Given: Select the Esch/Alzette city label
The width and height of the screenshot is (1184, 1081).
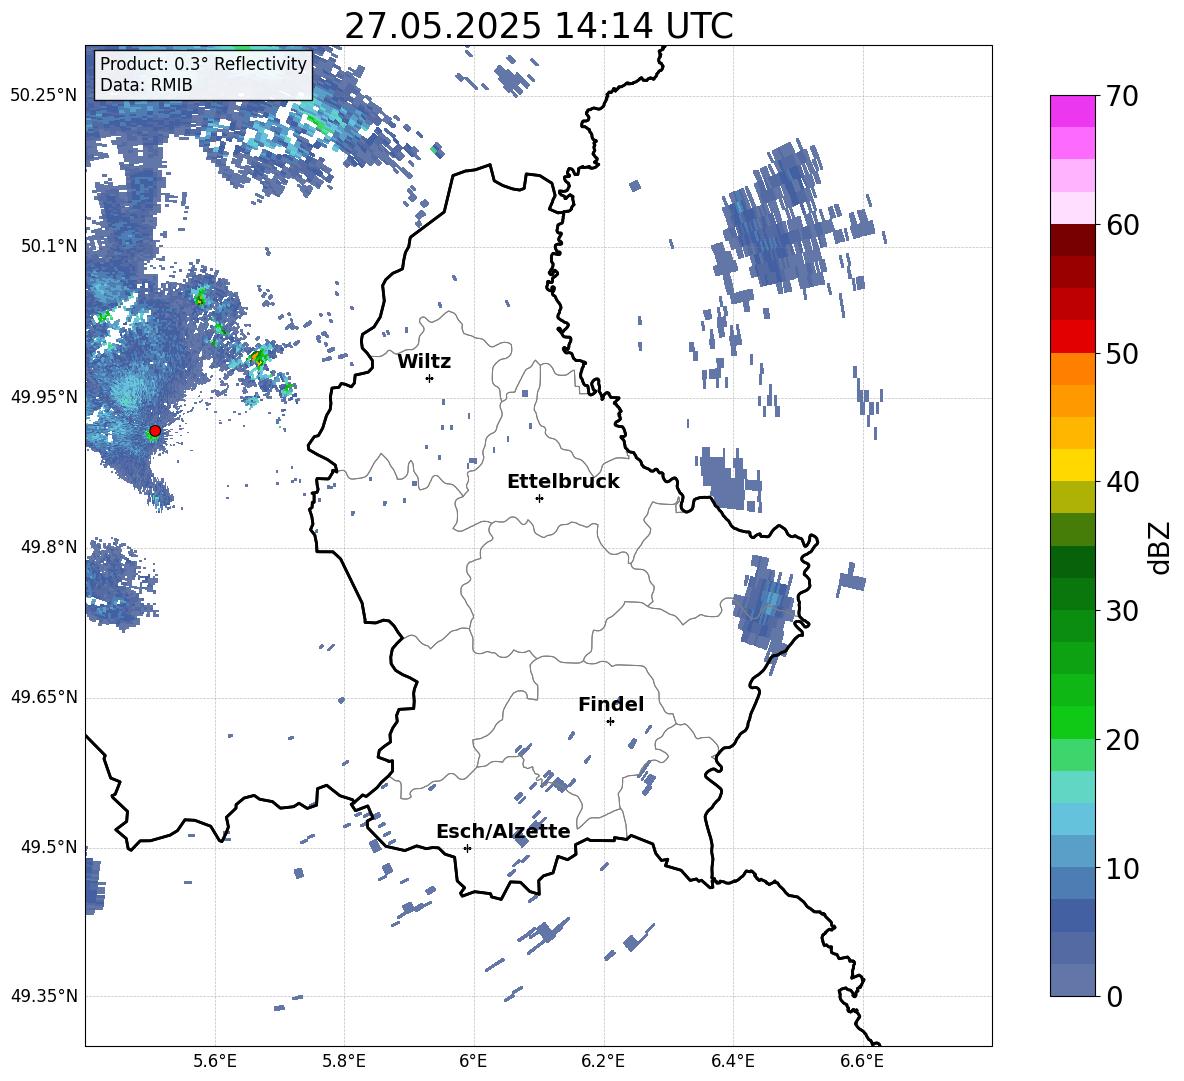Looking at the screenshot, I should pyautogui.click(x=503, y=831).
